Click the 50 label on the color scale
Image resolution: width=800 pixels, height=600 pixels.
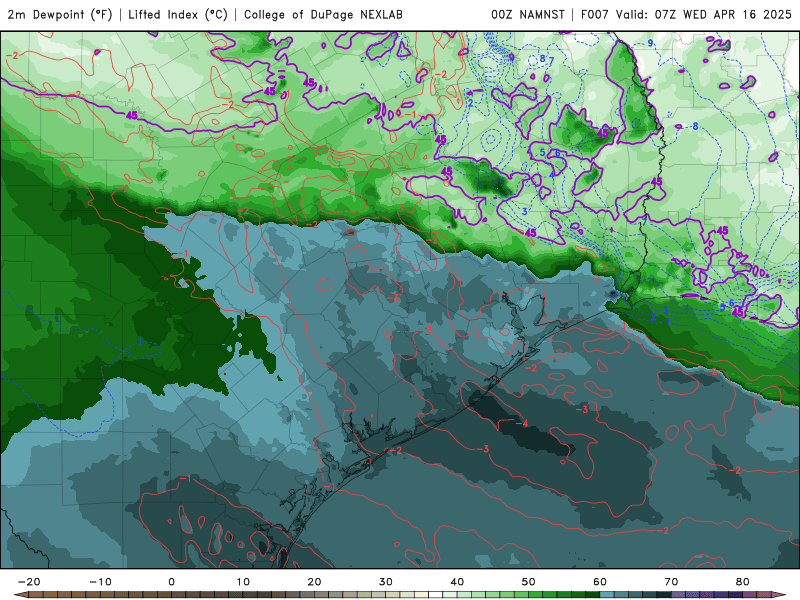[x=529, y=582]
